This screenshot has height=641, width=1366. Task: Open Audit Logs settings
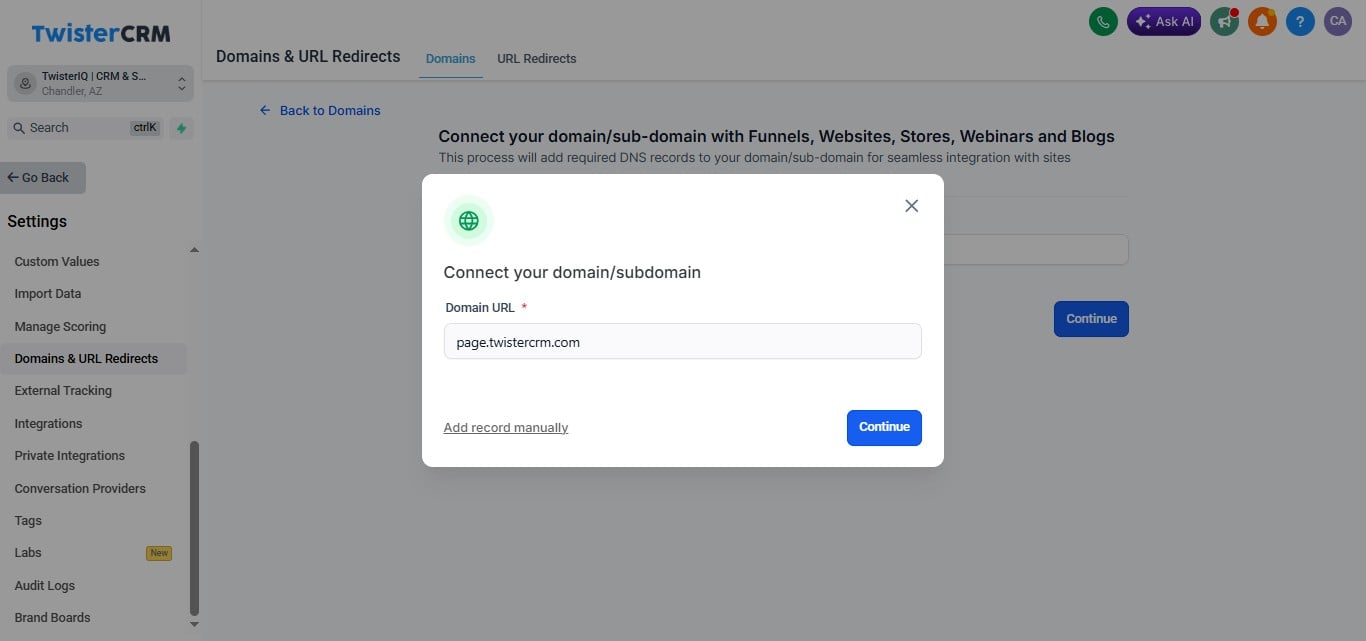pos(45,585)
